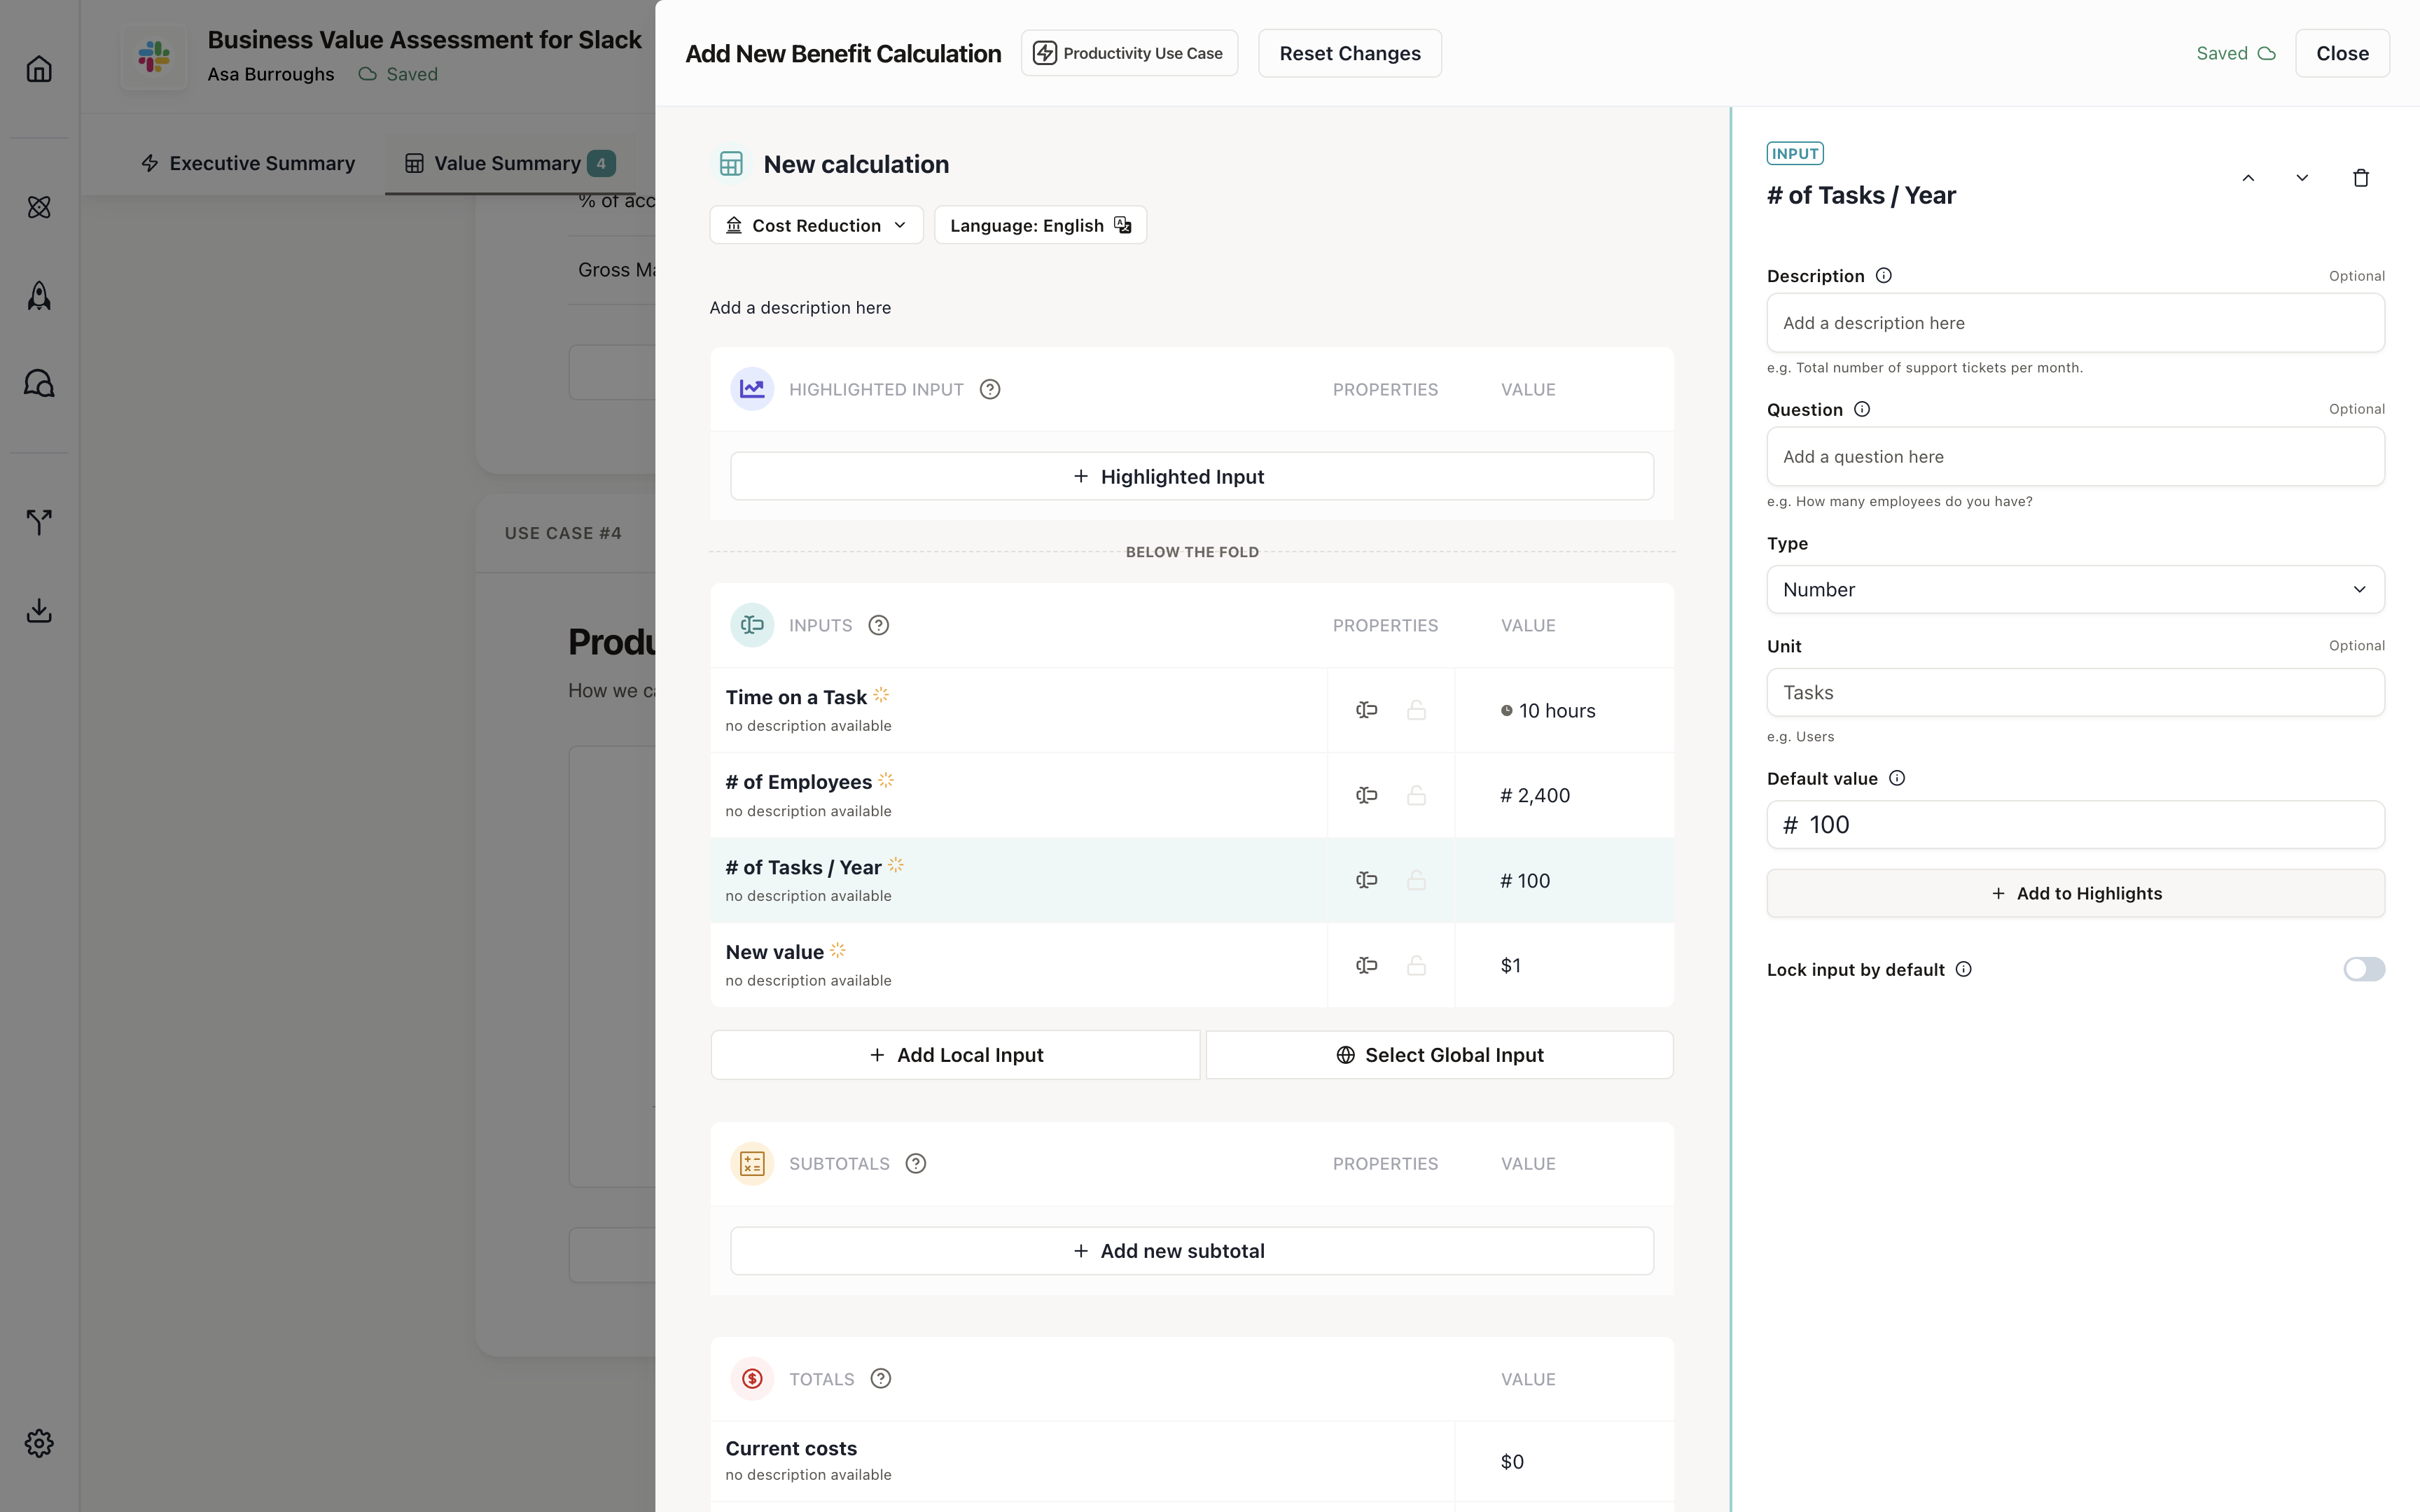Click the trash icon to delete the input
Image resolution: width=2420 pixels, height=1512 pixels.
[x=2360, y=178]
